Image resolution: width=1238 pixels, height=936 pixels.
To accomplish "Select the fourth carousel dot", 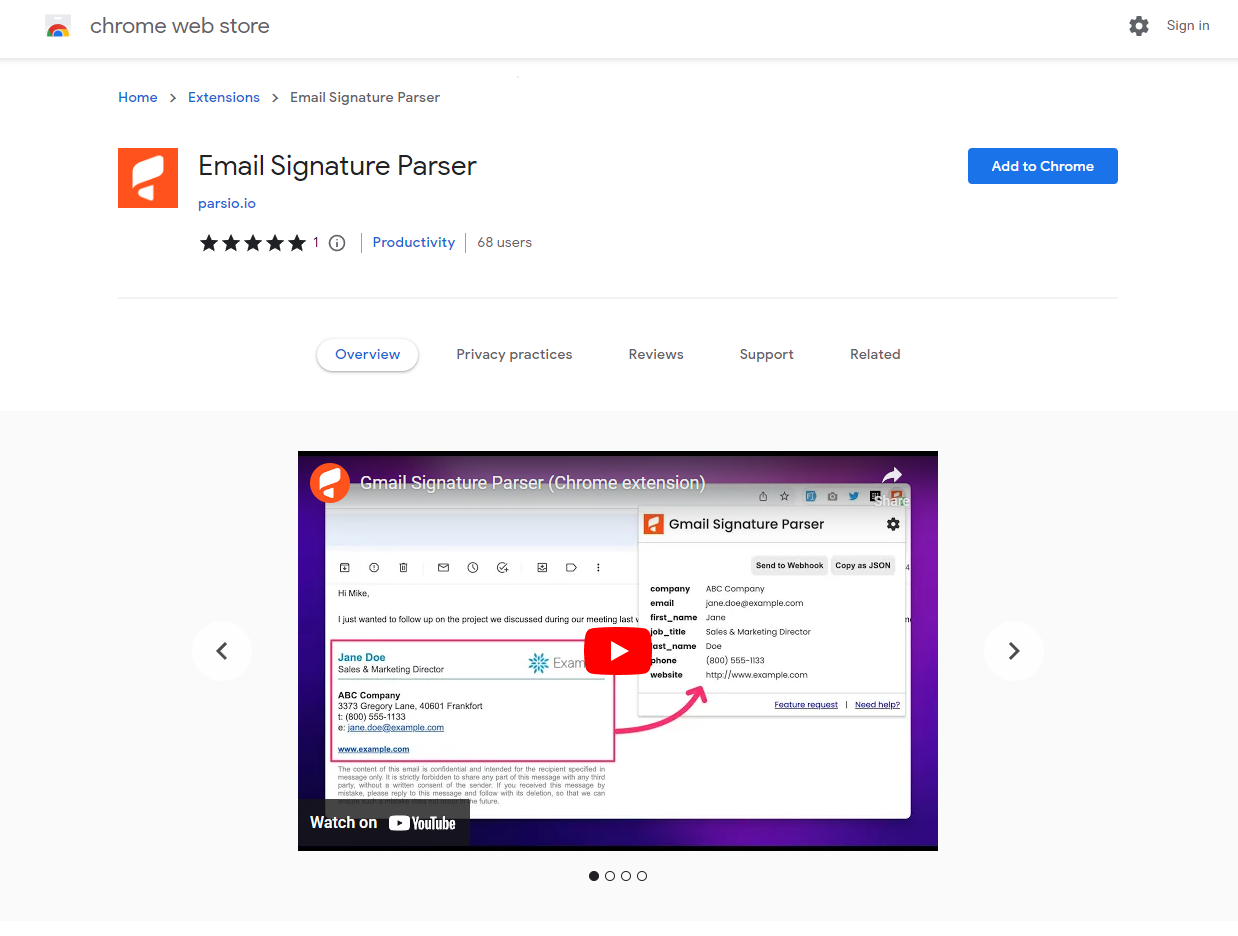I will (642, 875).
